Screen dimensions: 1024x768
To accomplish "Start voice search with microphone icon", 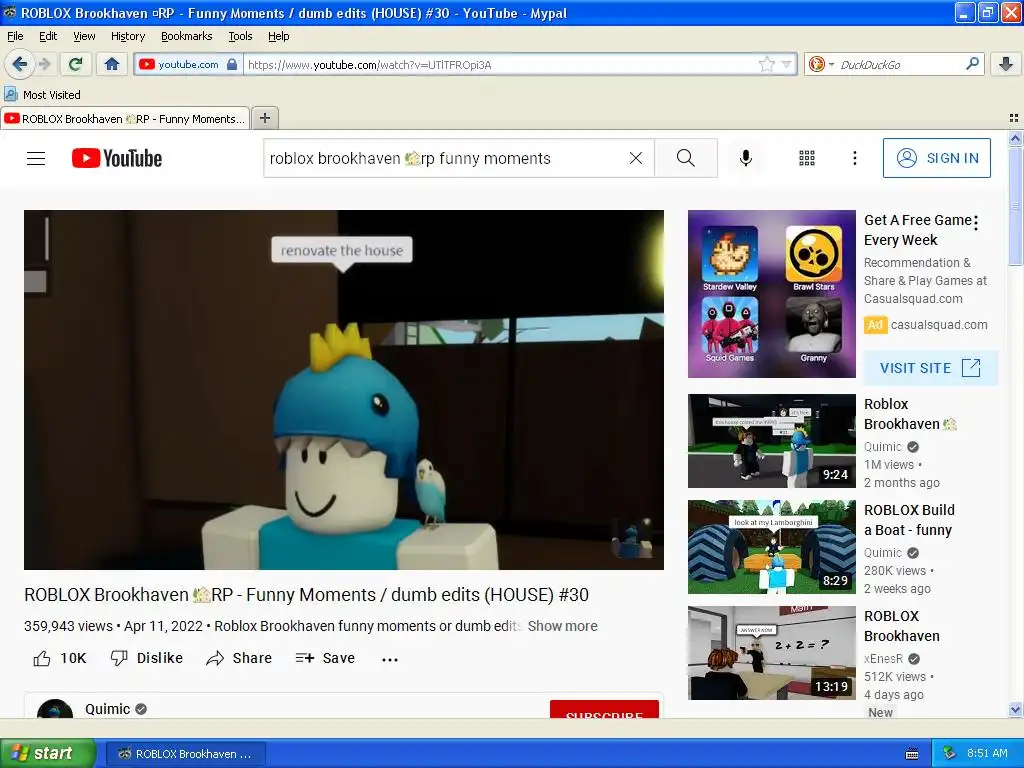I will point(746,158).
